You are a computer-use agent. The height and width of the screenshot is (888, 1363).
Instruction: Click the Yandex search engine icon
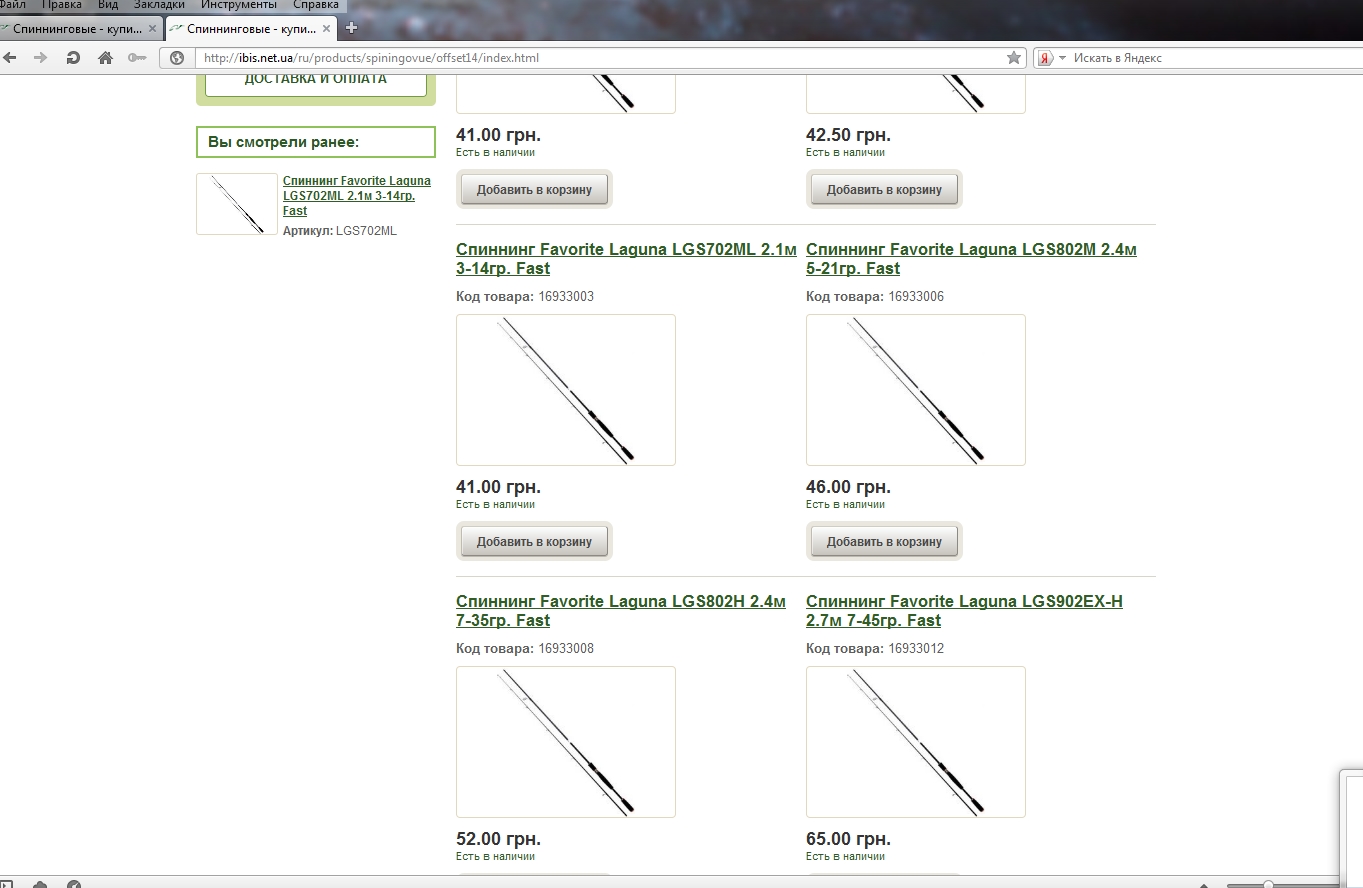[x=1045, y=58]
